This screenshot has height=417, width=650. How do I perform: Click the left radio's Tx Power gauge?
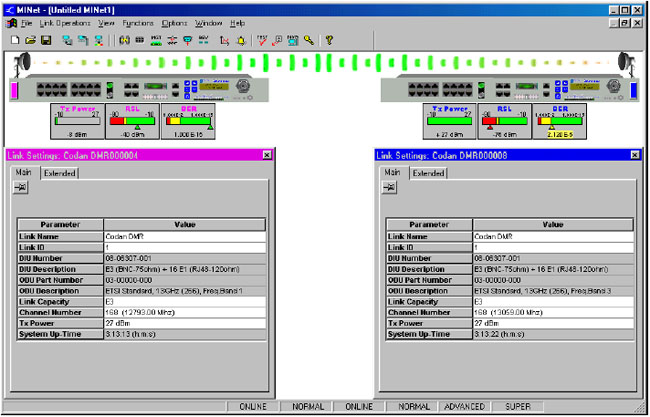[78, 121]
